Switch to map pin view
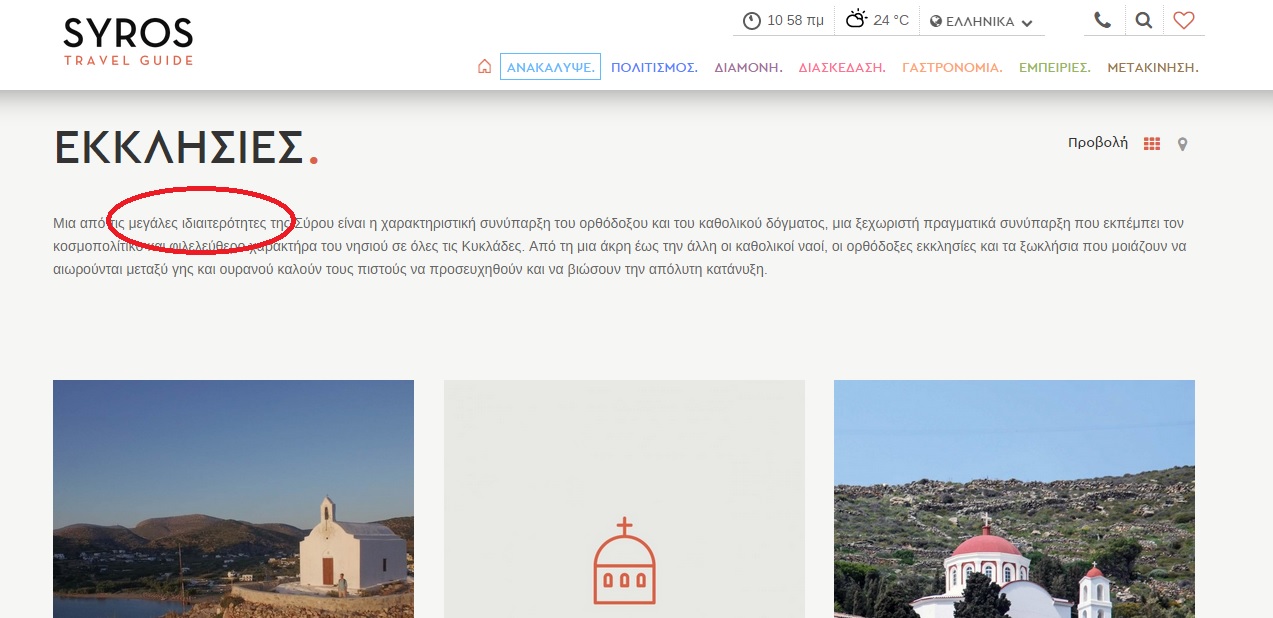Viewport: 1273px width, 618px height. (1183, 144)
